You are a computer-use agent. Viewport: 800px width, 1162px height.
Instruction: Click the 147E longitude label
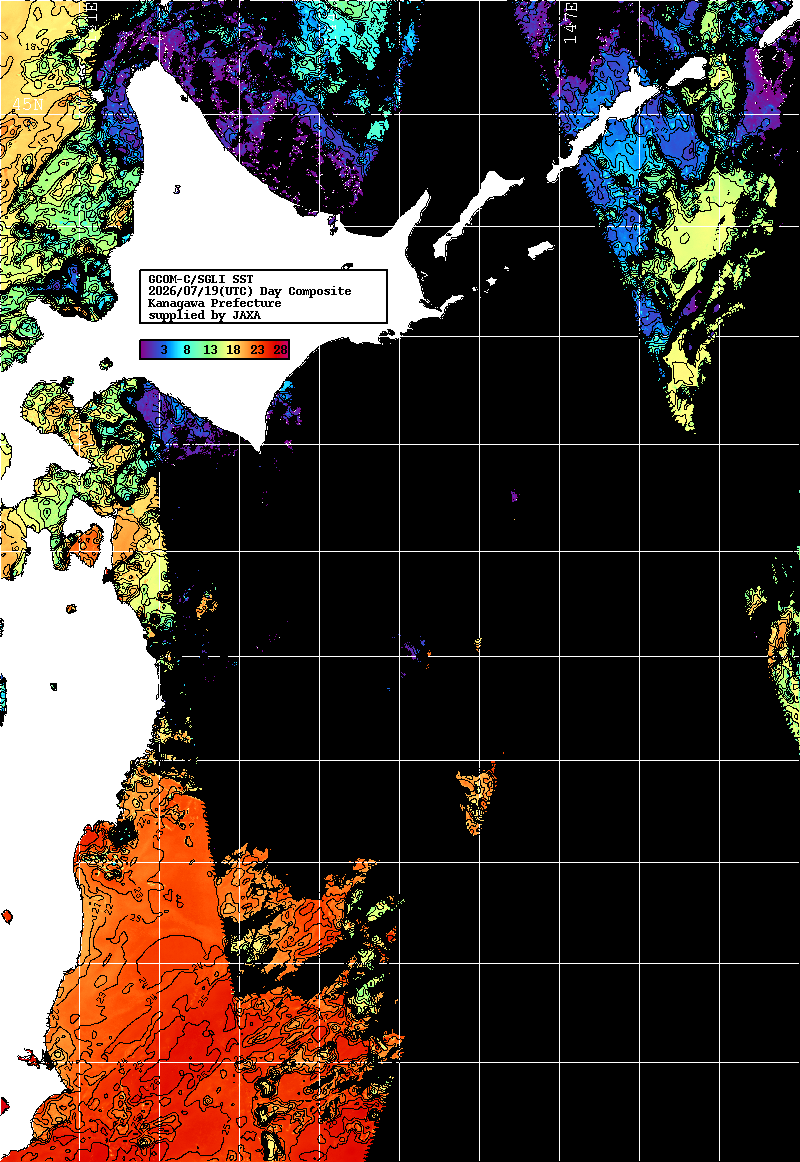pyautogui.click(x=570, y=22)
